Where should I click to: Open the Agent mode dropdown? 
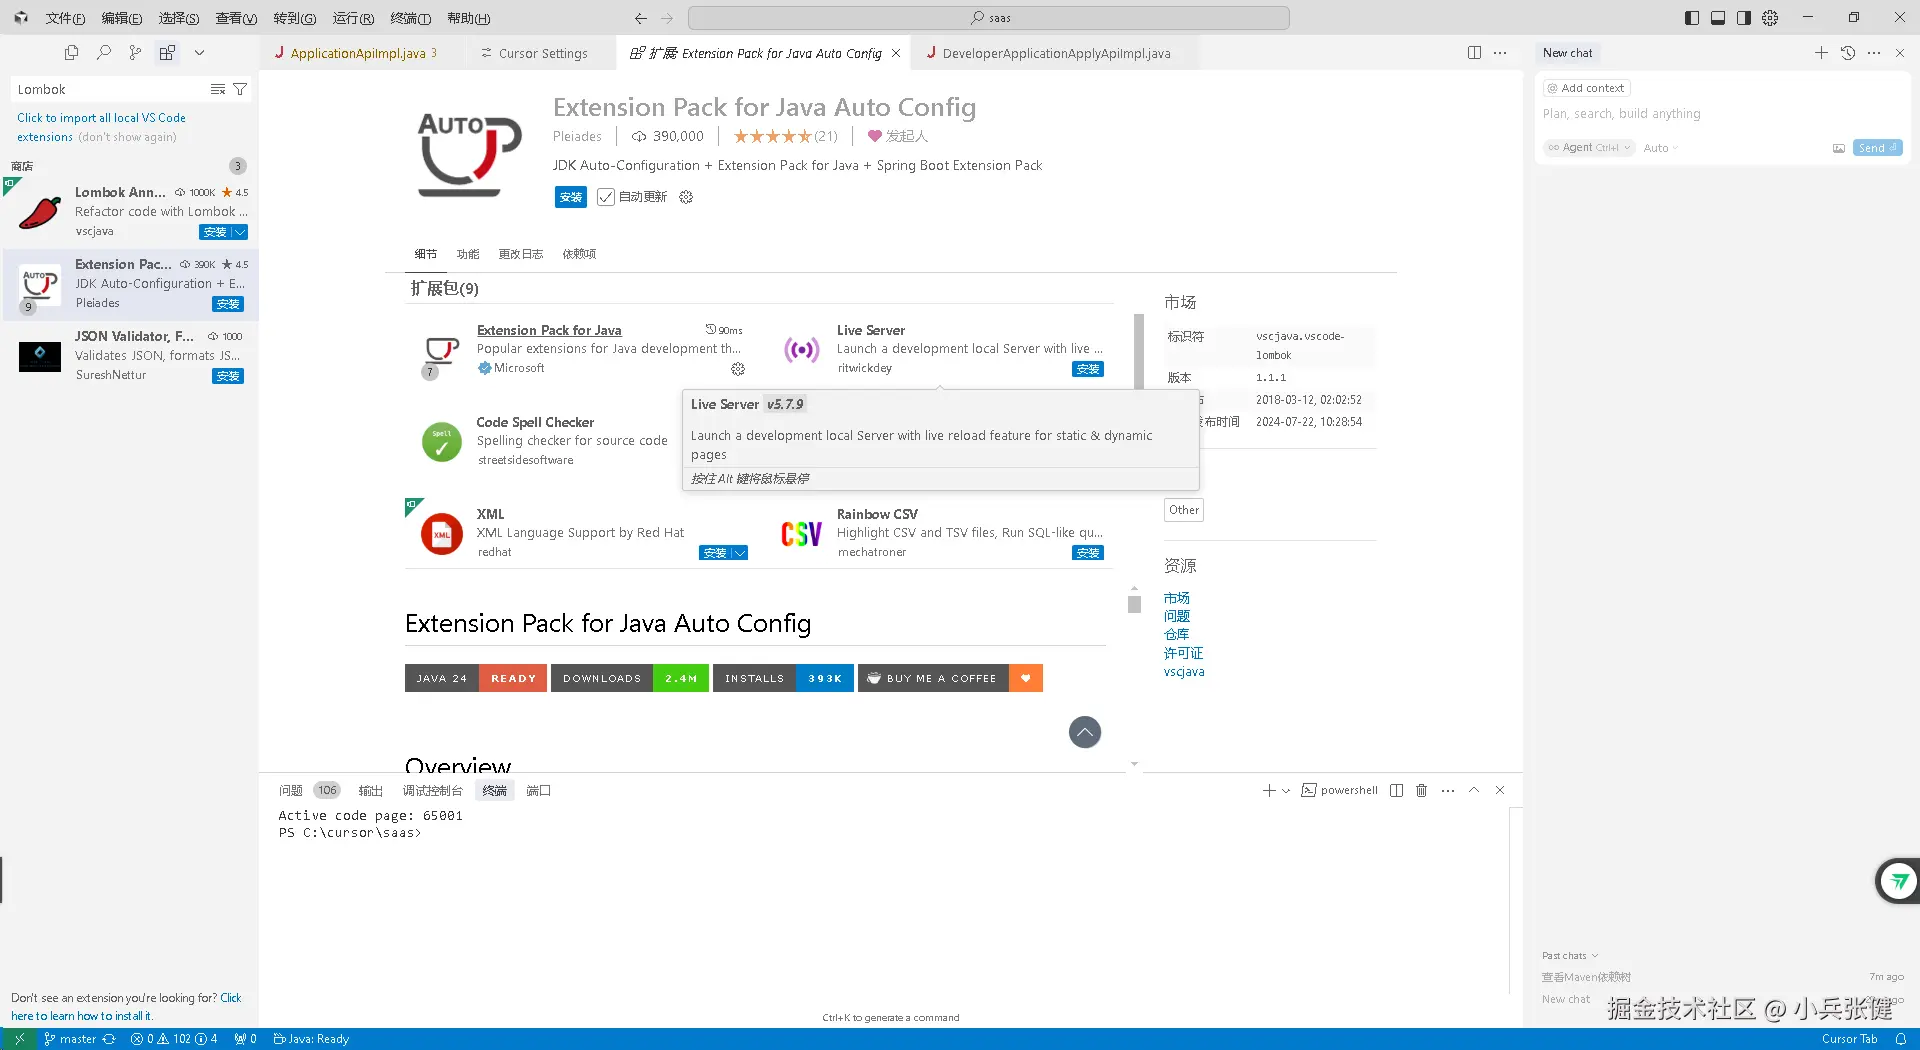point(1589,148)
